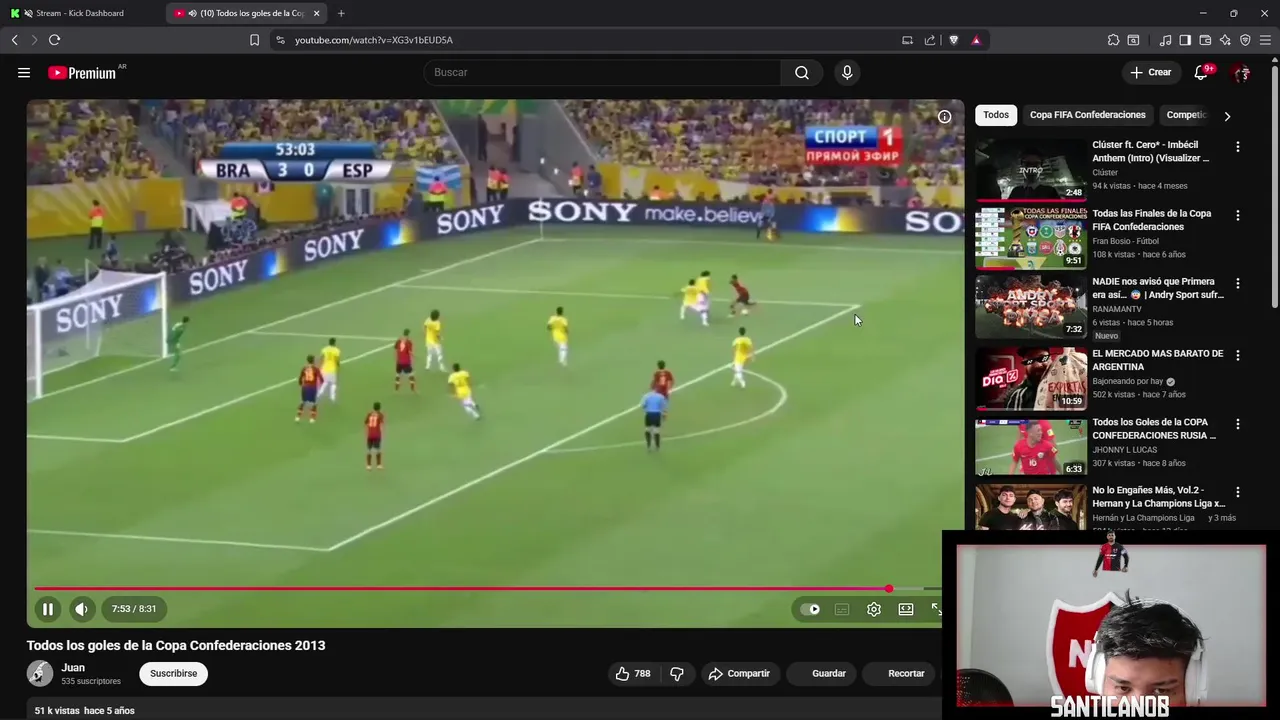The height and width of the screenshot is (720, 1280).
Task: Subscribe with the Suscribirse button
Action: pyautogui.click(x=173, y=674)
